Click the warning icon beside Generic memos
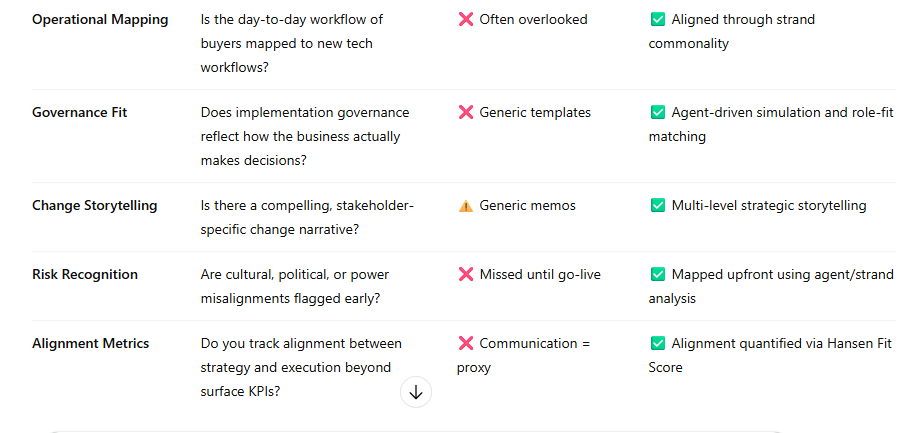 [x=466, y=206]
